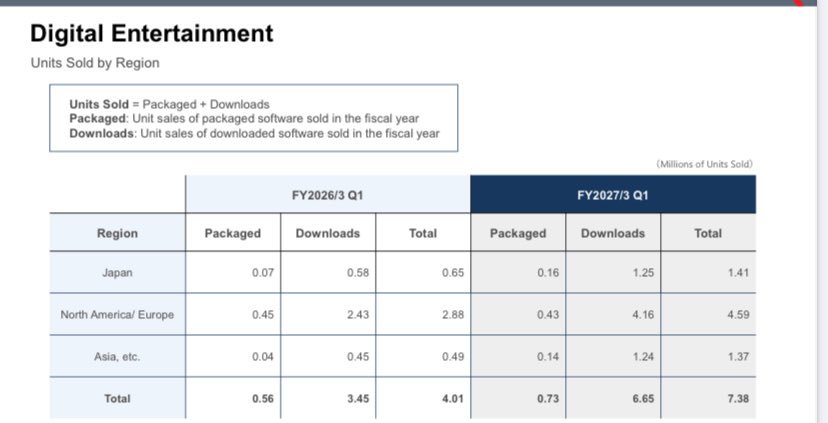Click the bold FY2027 packaged total 0.73
Screen dimensions: 828x423
pos(548,399)
